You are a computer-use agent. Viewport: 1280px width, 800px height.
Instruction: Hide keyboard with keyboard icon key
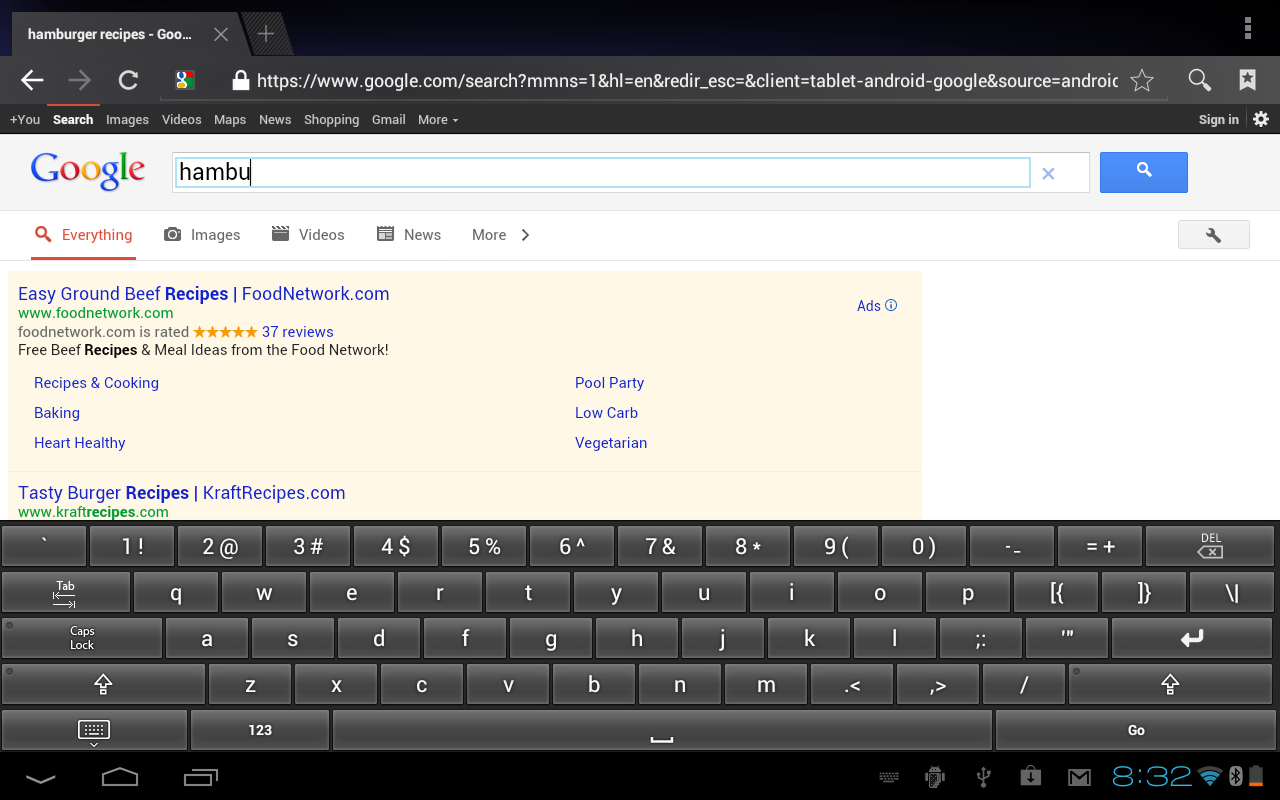[x=94, y=730]
